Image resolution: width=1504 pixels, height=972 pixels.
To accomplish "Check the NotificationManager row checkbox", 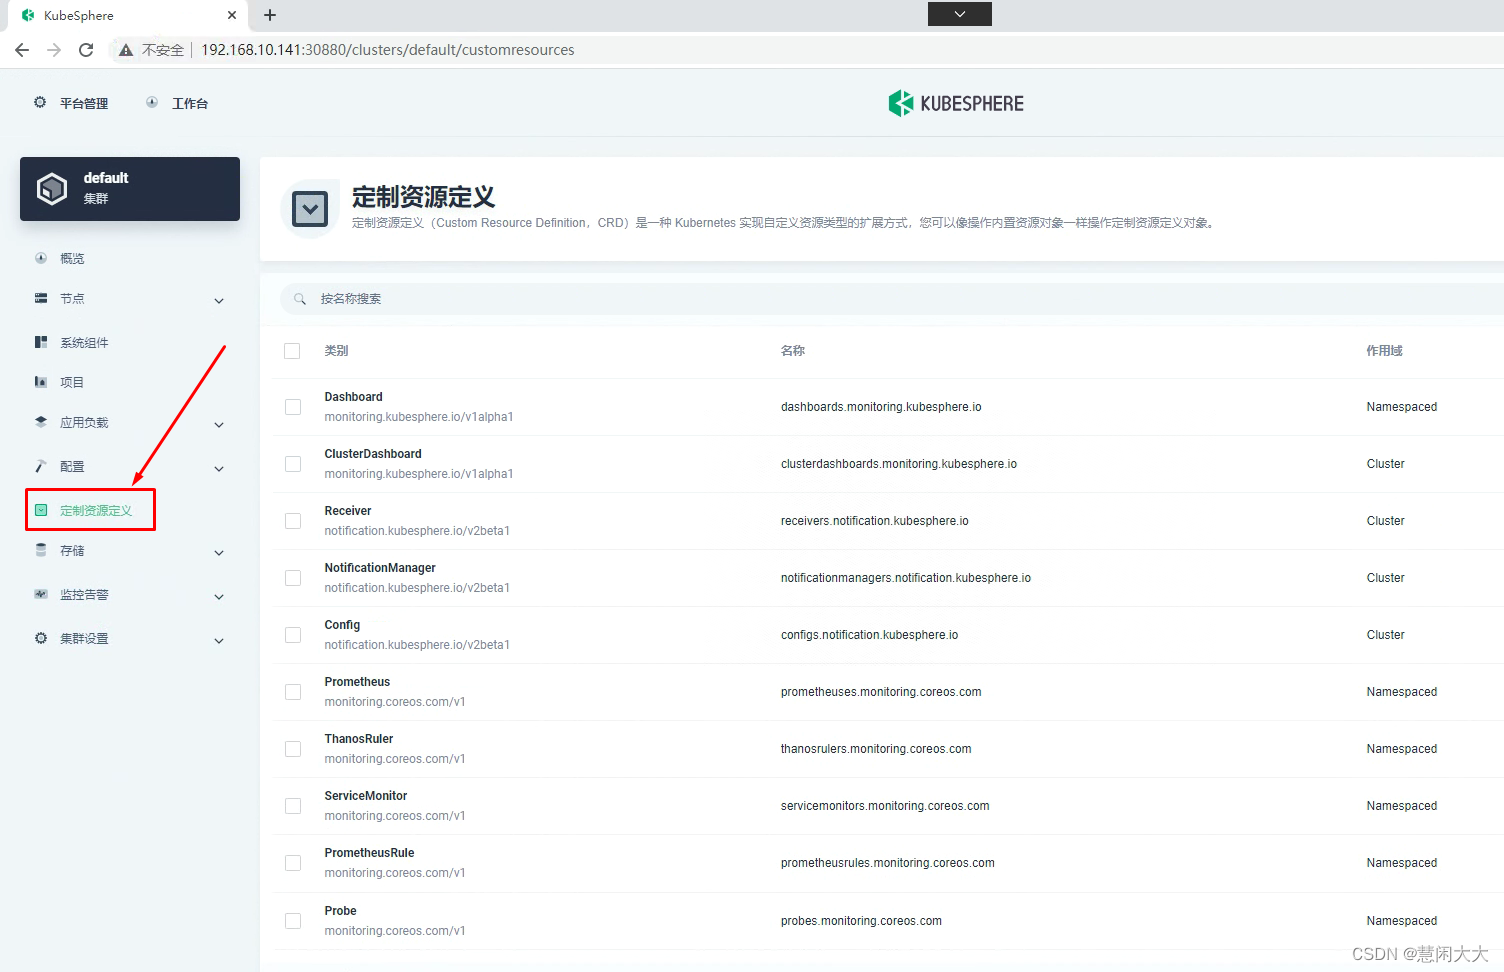I will pyautogui.click(x=293, y=578).
